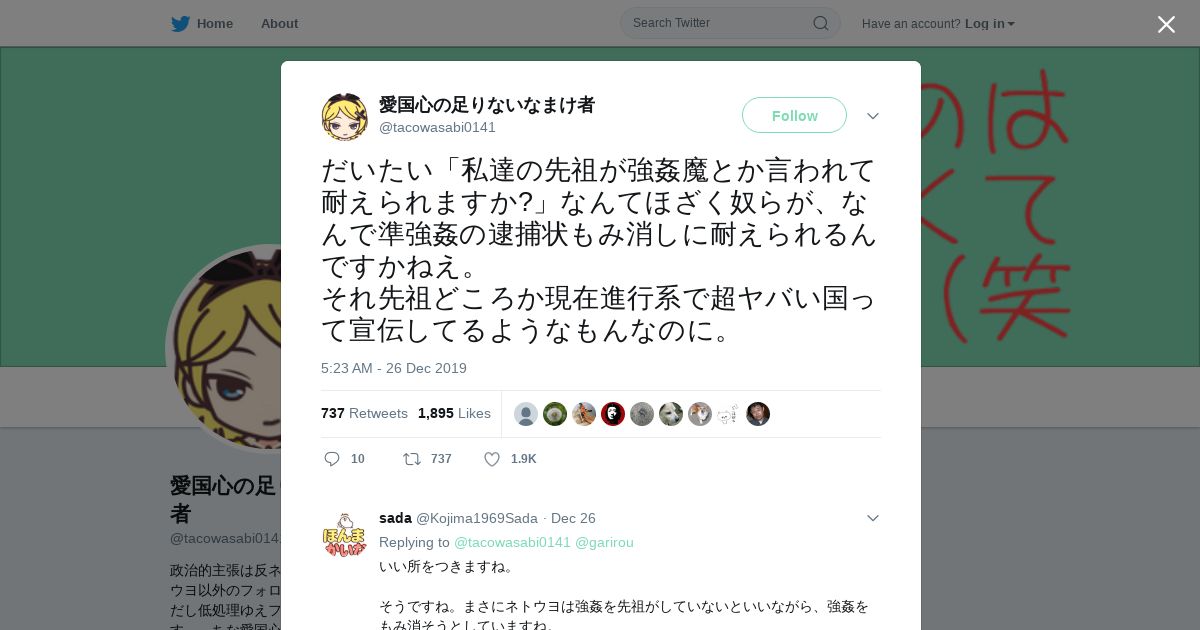Screen dimensions: 1200x630
Task: Expand sada's reply options chevron
Action: (x=873, y=518)
